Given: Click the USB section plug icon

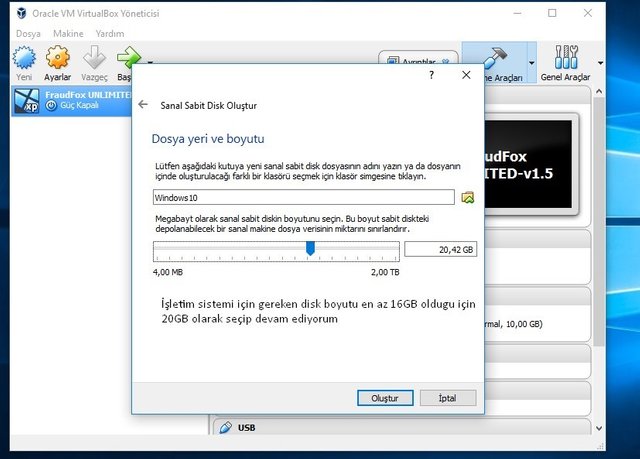Looking at the screenshot, I should point(225,427).
